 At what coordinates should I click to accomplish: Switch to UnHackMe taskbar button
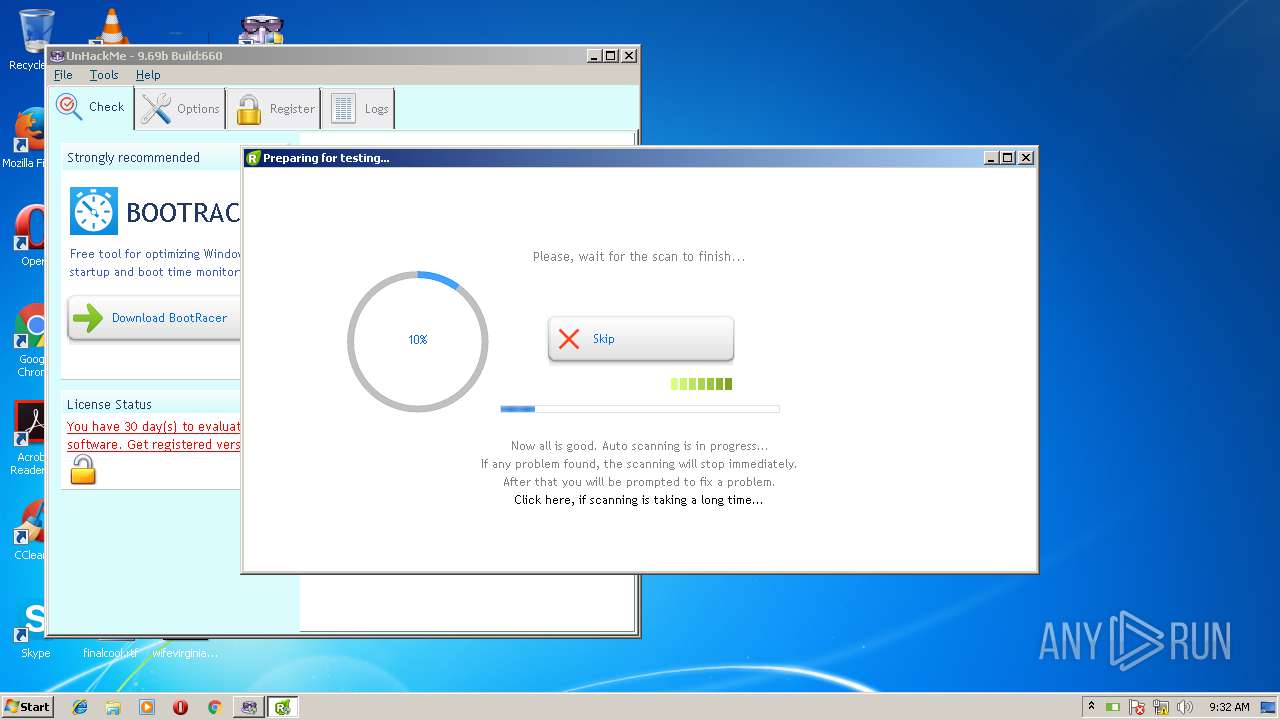tap(249, 707)
